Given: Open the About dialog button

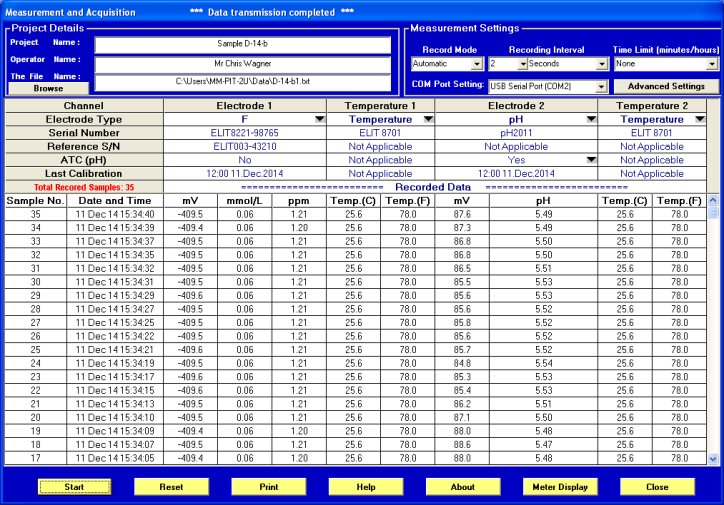Looking at the screenshot, I should 463,487.
